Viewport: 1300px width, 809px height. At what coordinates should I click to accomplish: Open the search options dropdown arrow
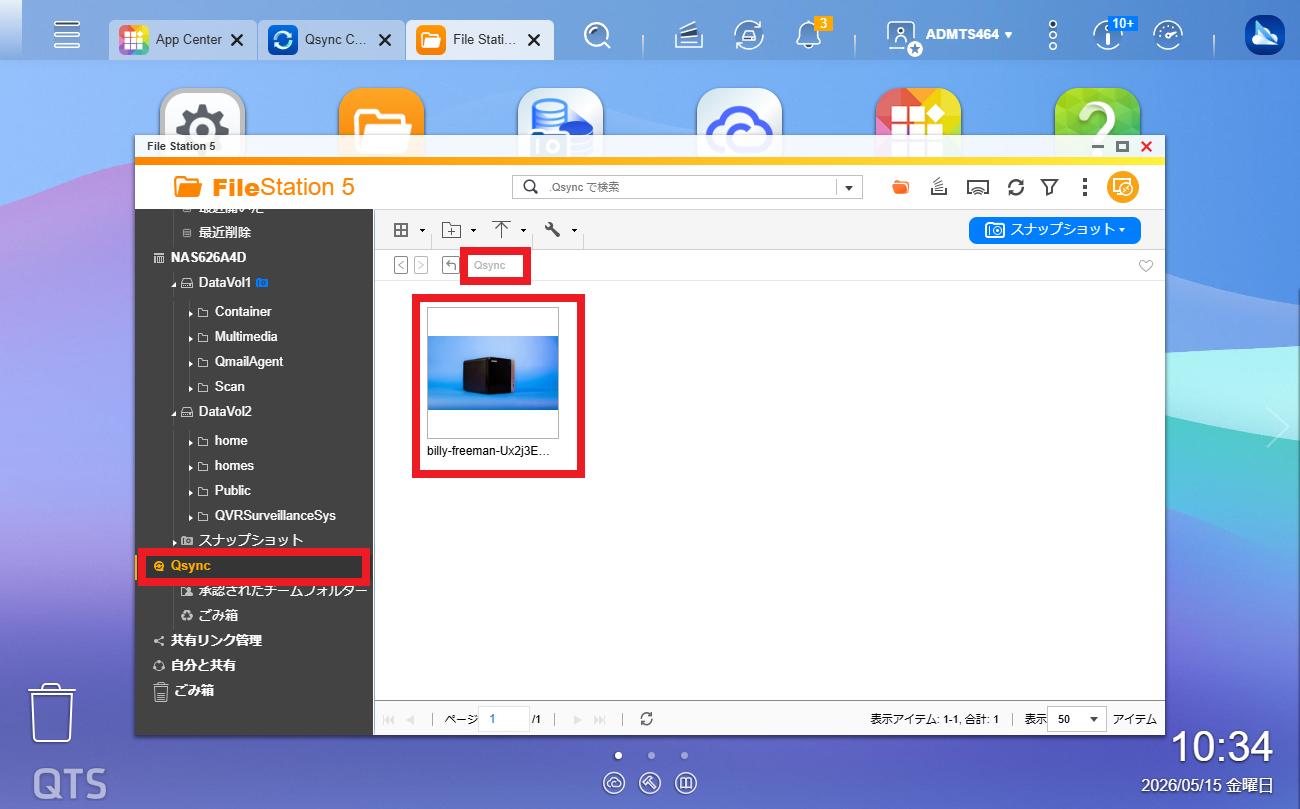(x=850, y=187)
